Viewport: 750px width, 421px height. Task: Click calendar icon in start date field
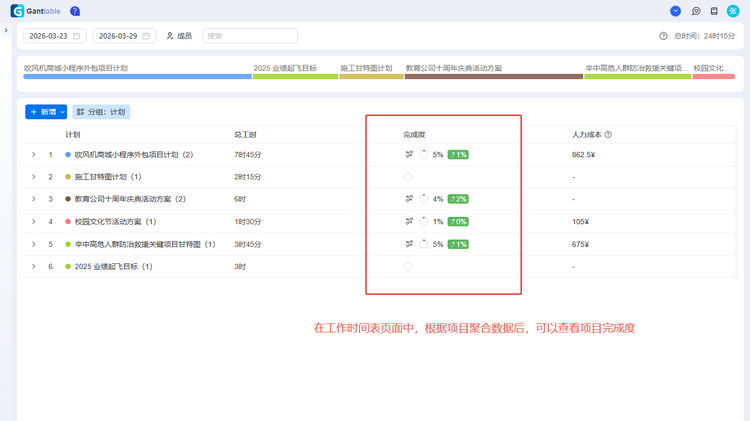77,36
